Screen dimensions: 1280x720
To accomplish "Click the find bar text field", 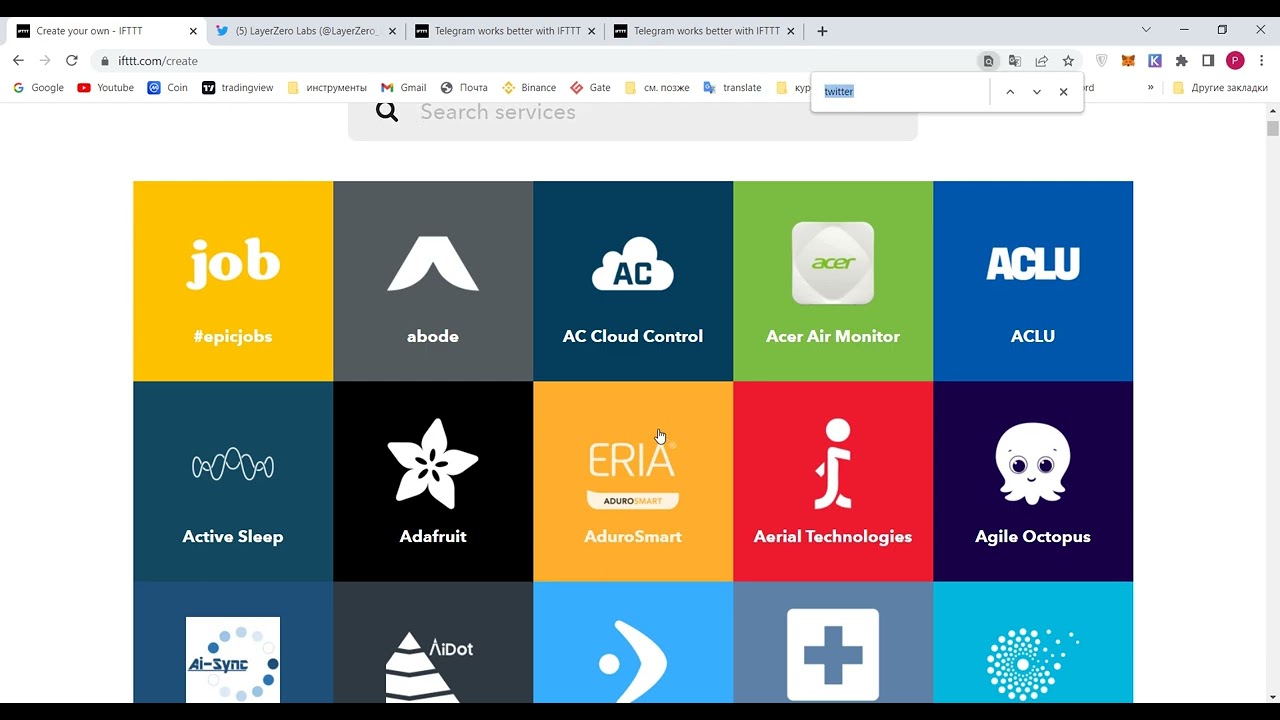I will tap(900, 91).
